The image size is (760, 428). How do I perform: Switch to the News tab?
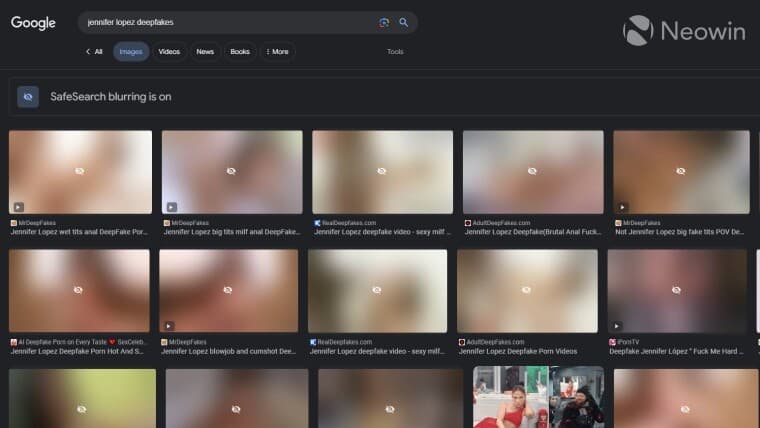coord(205,51)
